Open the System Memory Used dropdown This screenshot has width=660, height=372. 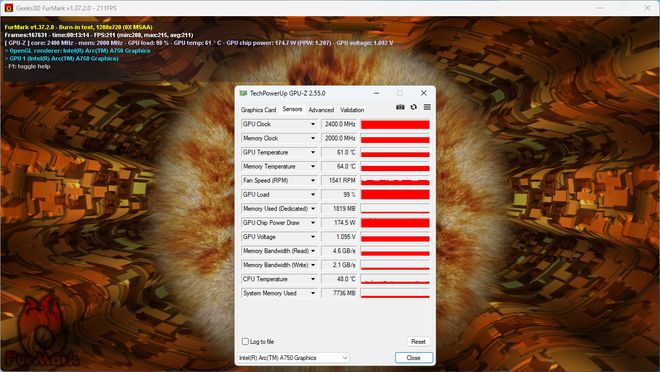[313, 293]
